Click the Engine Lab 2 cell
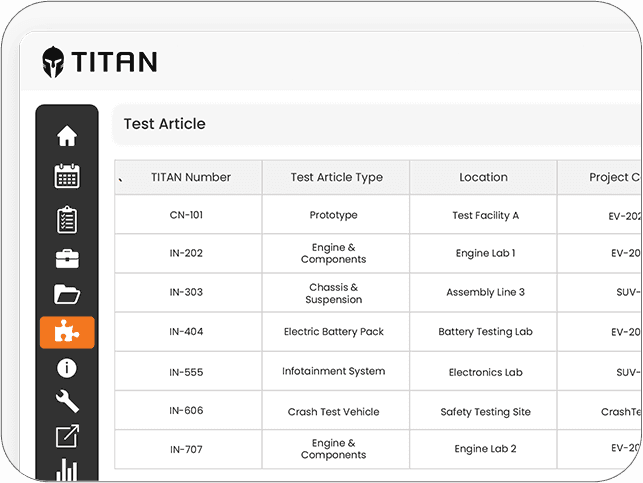This screenshot has width=643, height=483. (483, 449)
